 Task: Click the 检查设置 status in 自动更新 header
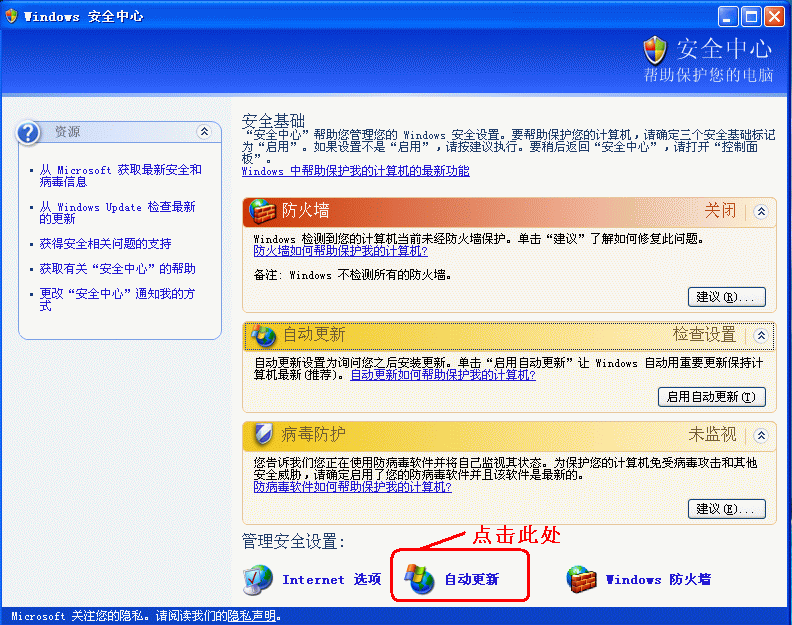(x=705, y=334)
